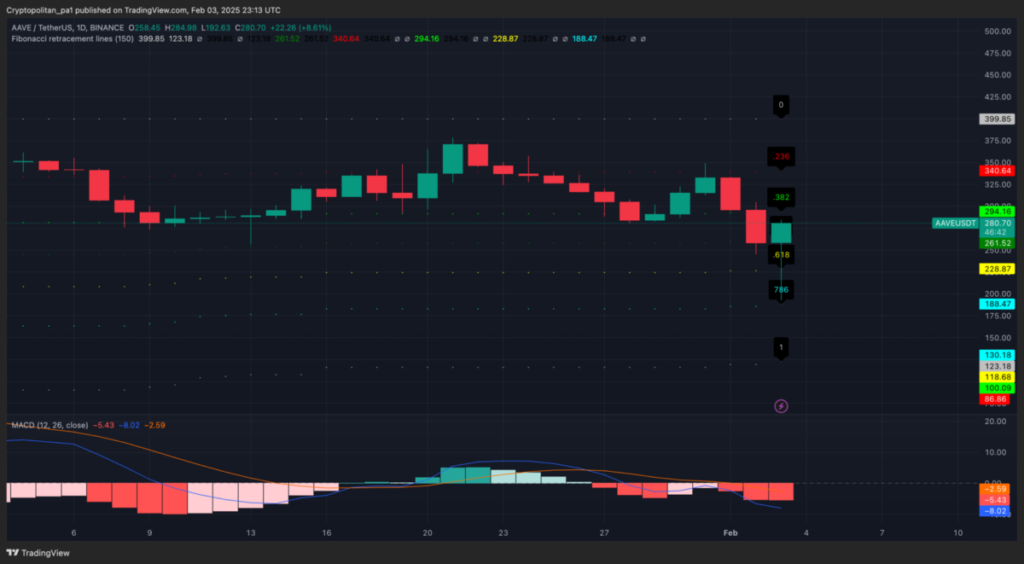Click the yellow 228.87 price axis label
1024x564 pixels.
(x=997, y=269)
